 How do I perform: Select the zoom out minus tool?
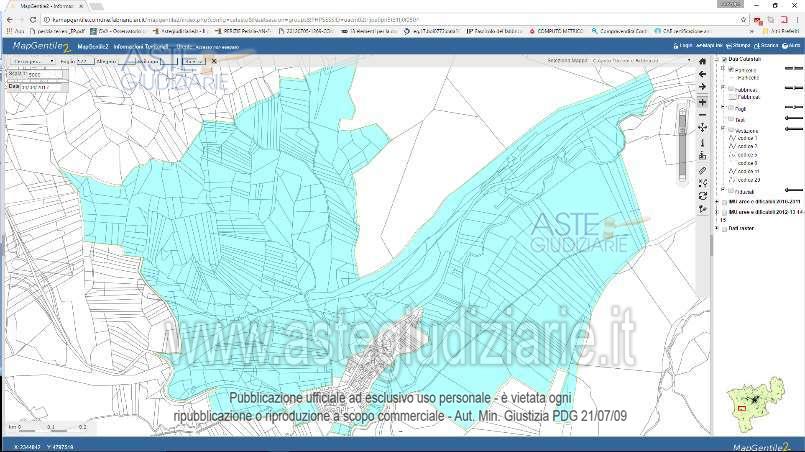pyautogui.click(x=703, y=115)
